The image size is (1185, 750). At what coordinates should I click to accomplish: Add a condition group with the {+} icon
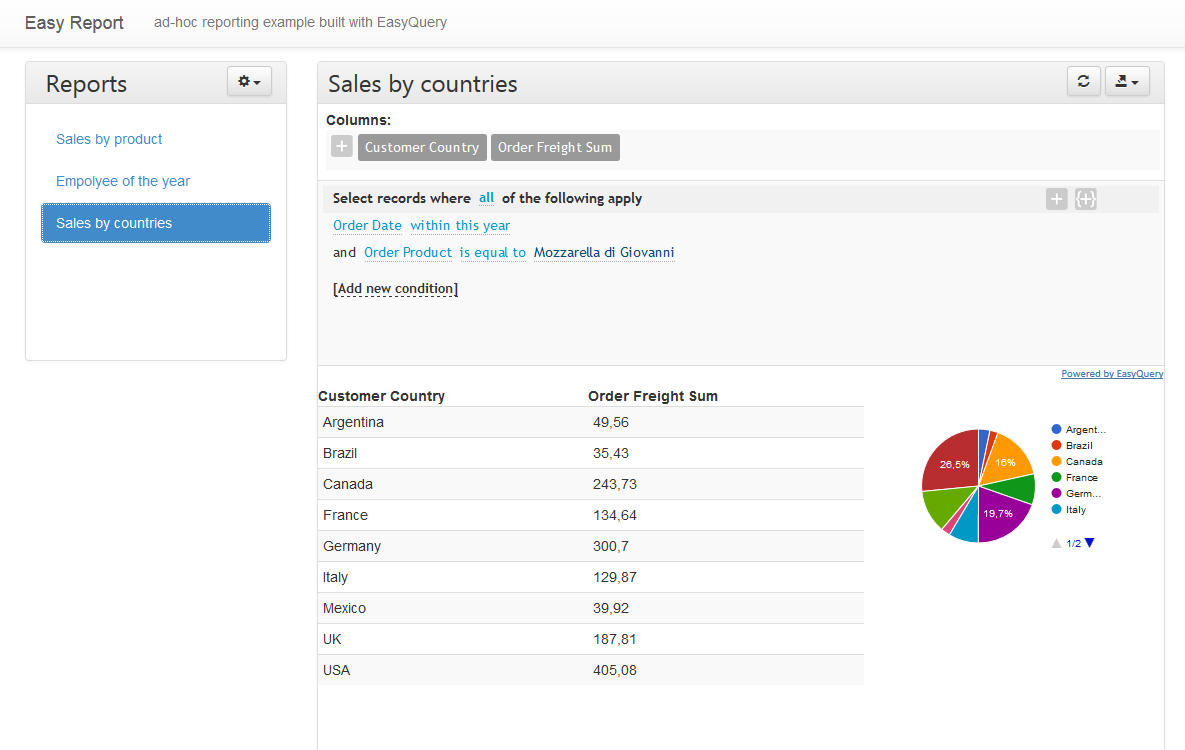1086,198
